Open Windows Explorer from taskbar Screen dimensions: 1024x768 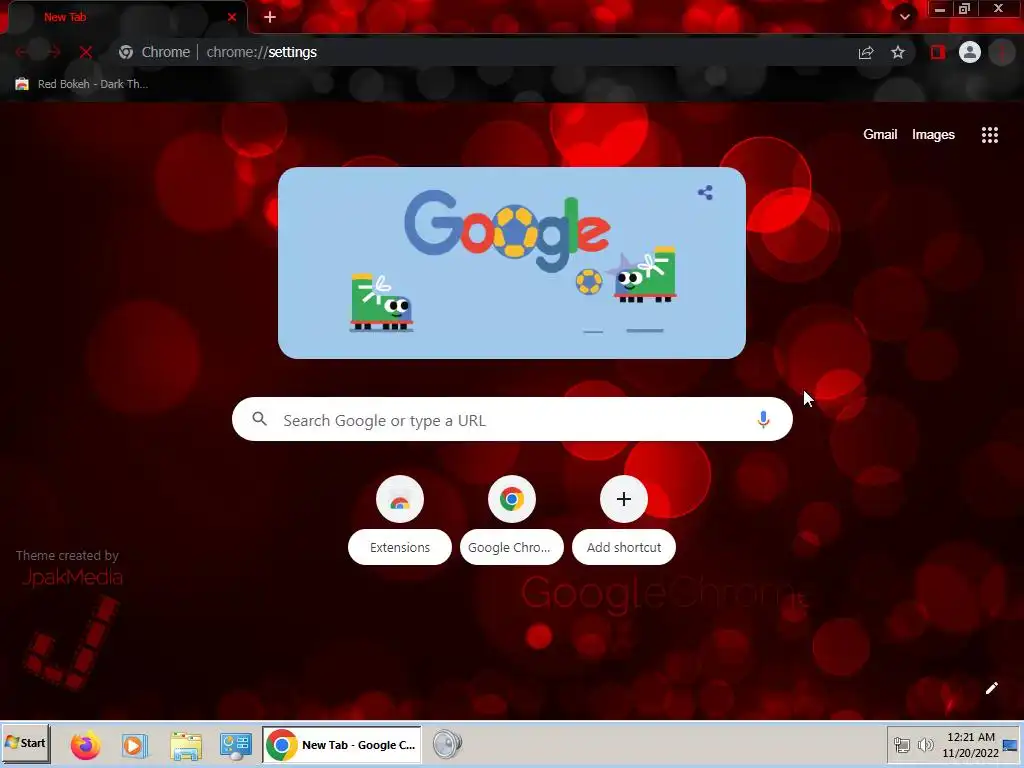pos(186,745)
